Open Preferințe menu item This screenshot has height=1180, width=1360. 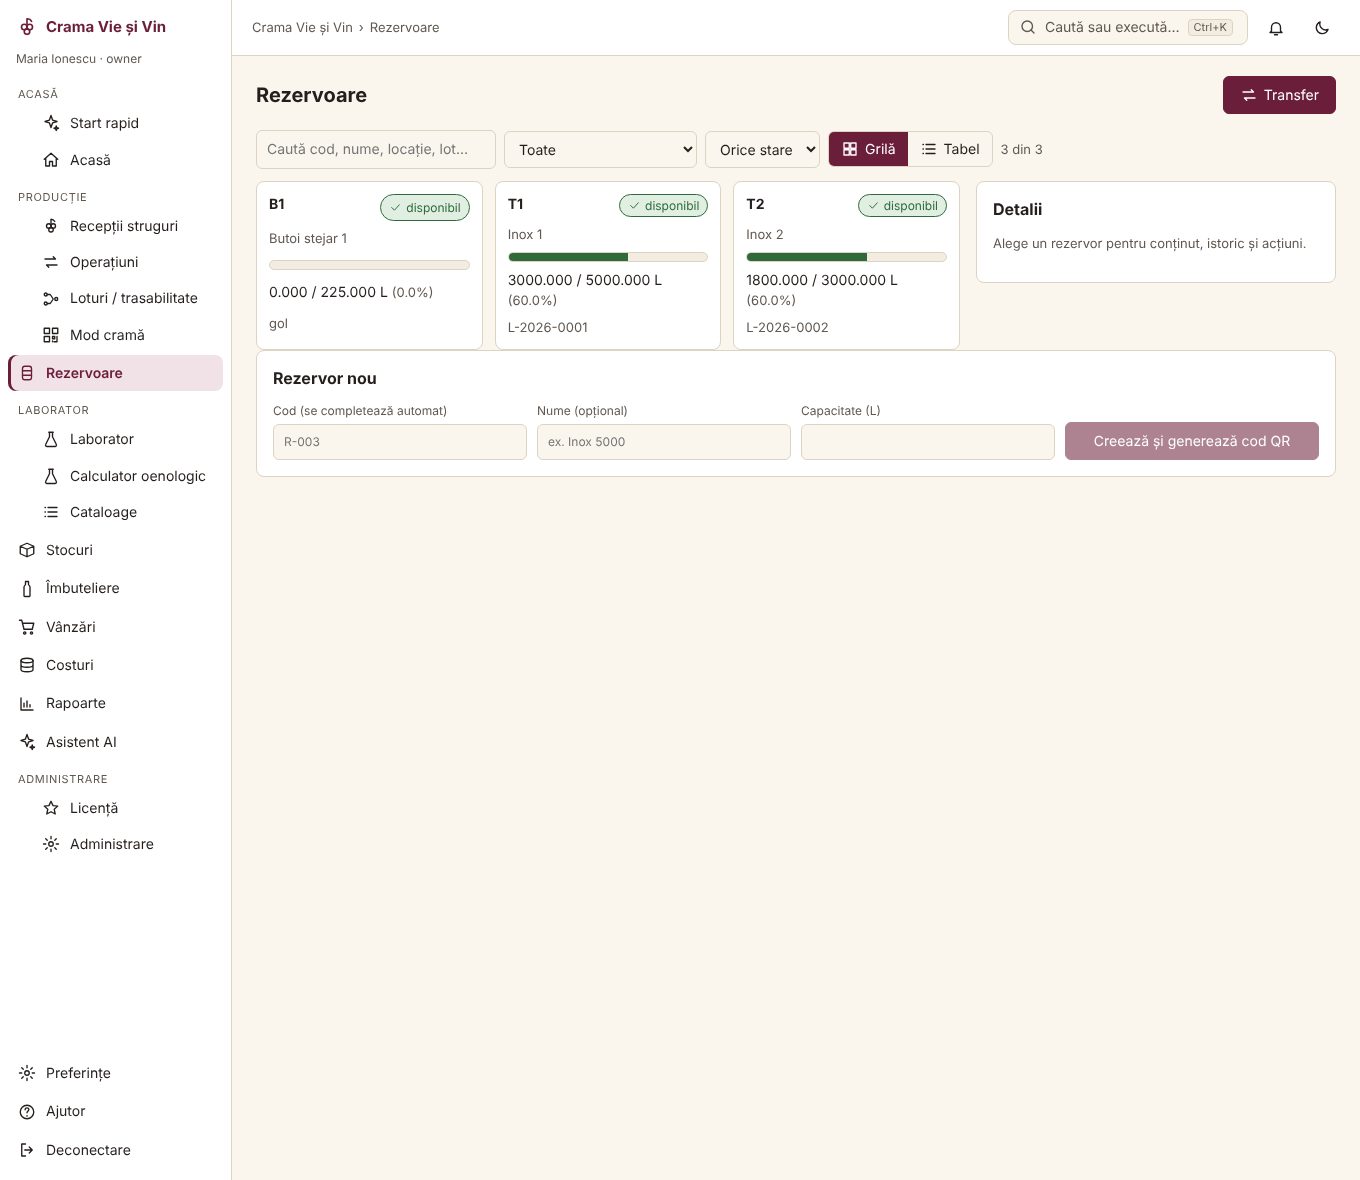115,1073
